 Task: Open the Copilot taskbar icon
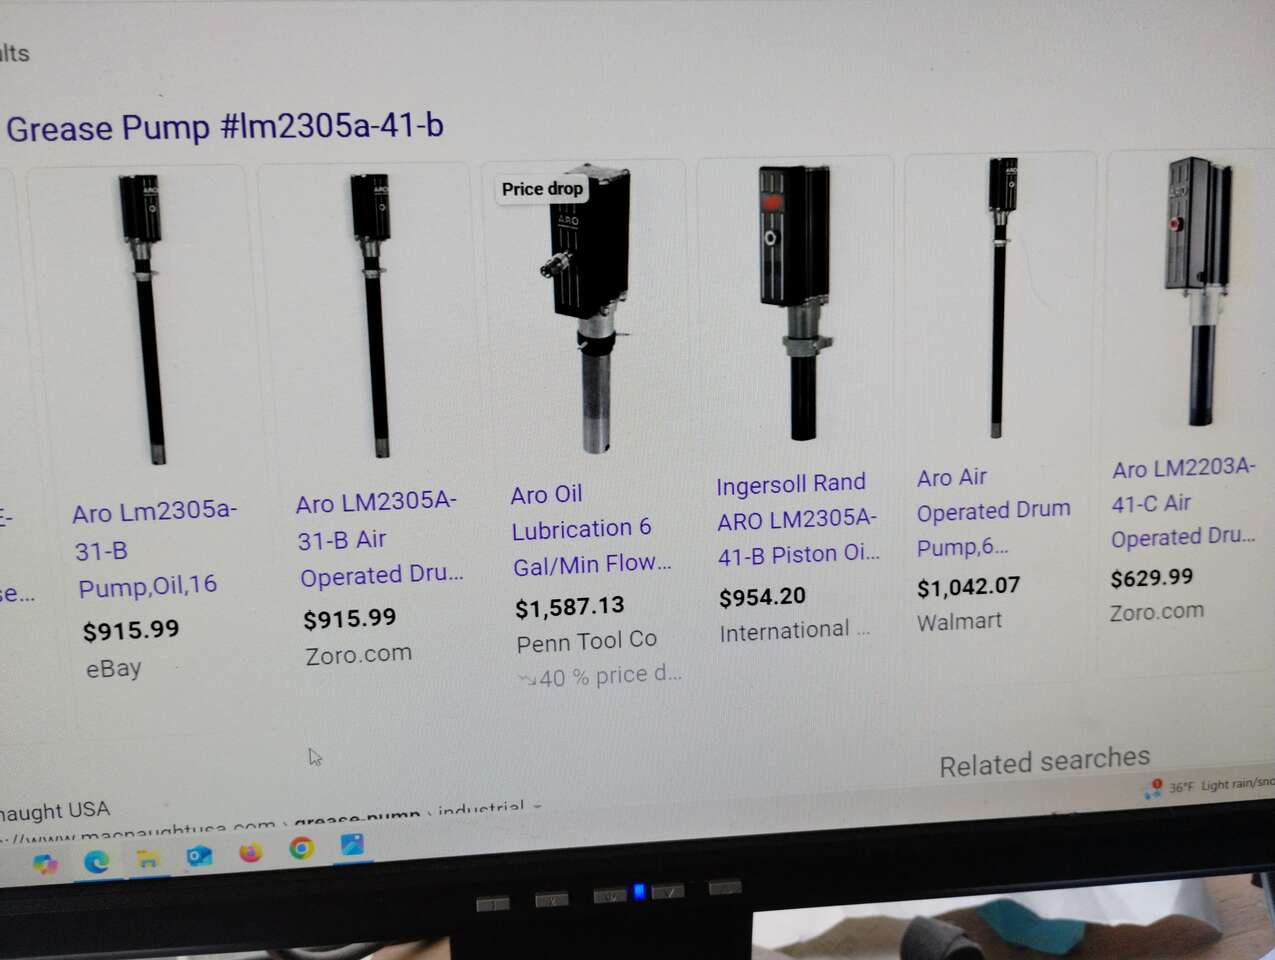(45, 863)
